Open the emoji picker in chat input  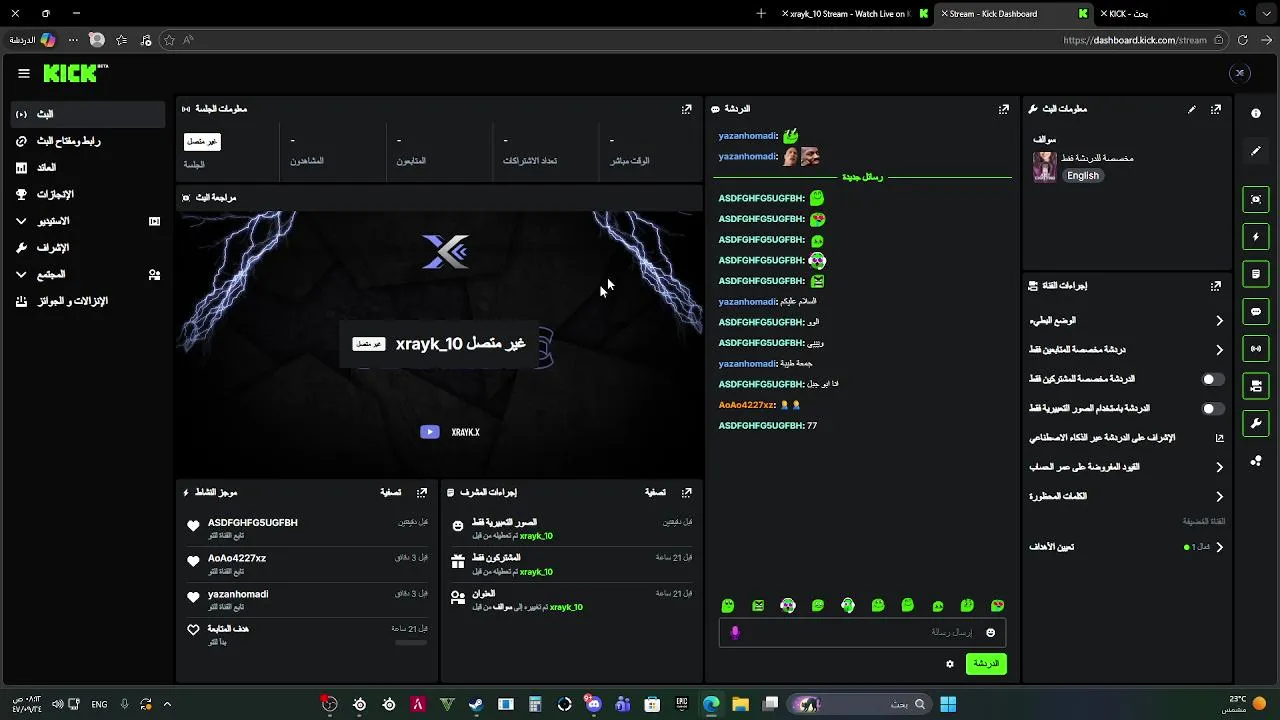pyautogui.click(x=991, y=633)
